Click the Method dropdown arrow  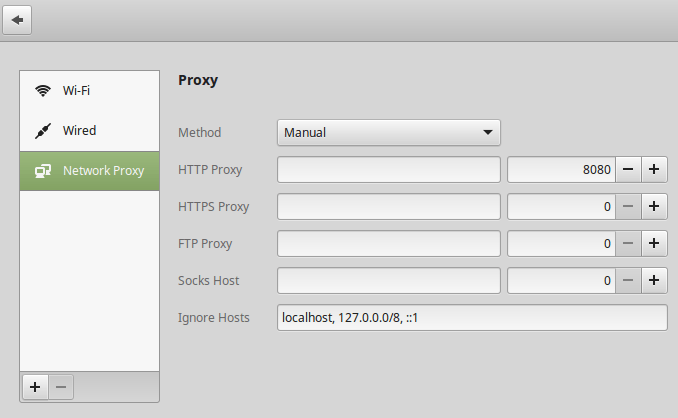tap(488, 132)
